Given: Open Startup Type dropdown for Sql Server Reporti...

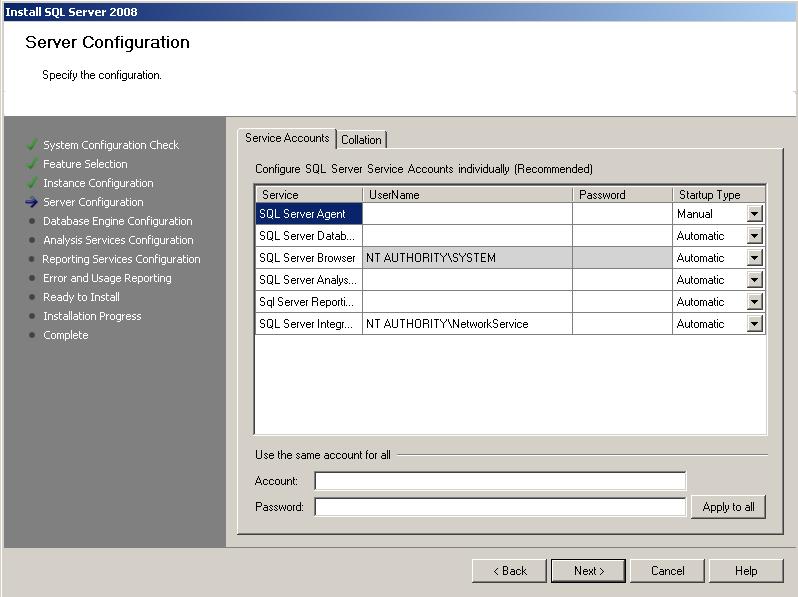Looking at the screenshot, I should [754, 302].
